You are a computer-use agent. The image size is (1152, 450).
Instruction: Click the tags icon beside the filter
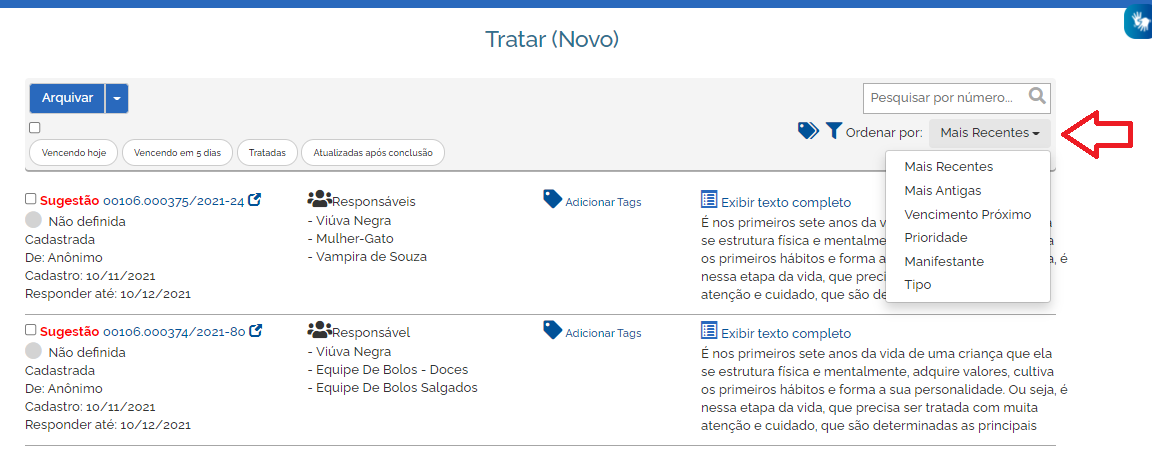click(x=808, y=131)
